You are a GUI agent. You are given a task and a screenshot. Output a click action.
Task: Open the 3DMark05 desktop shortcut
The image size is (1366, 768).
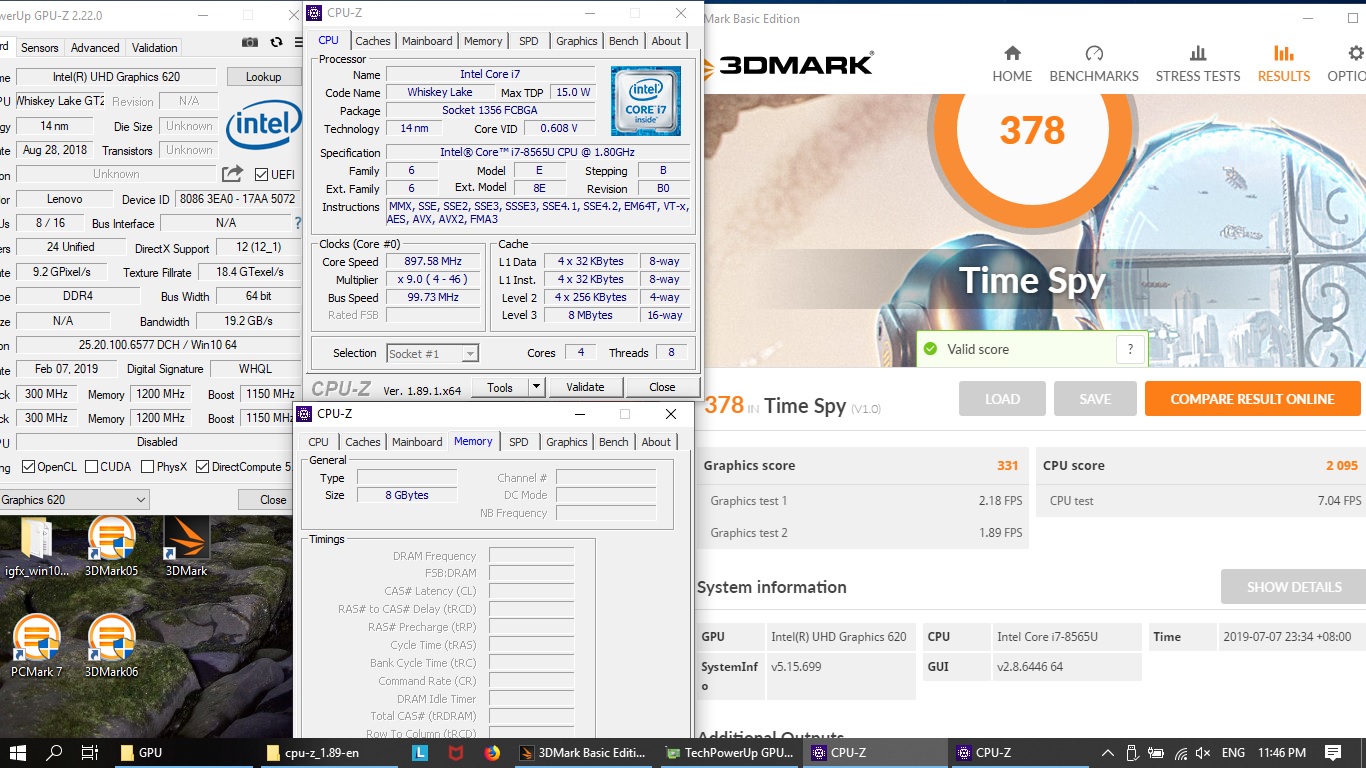(111, 548)
